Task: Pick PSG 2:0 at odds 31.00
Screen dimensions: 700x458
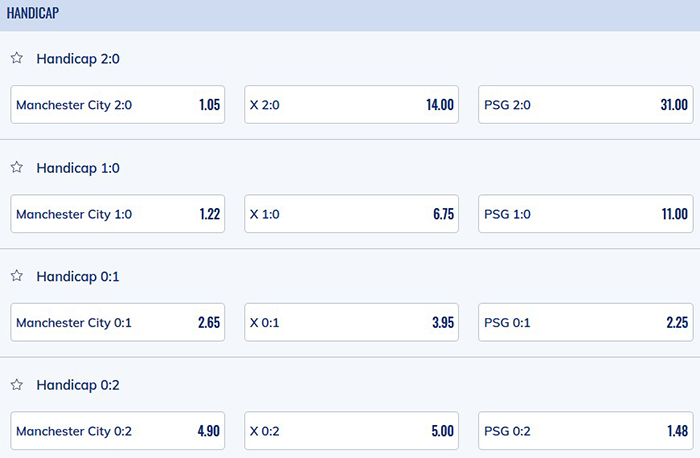Action: pos(586,104)
